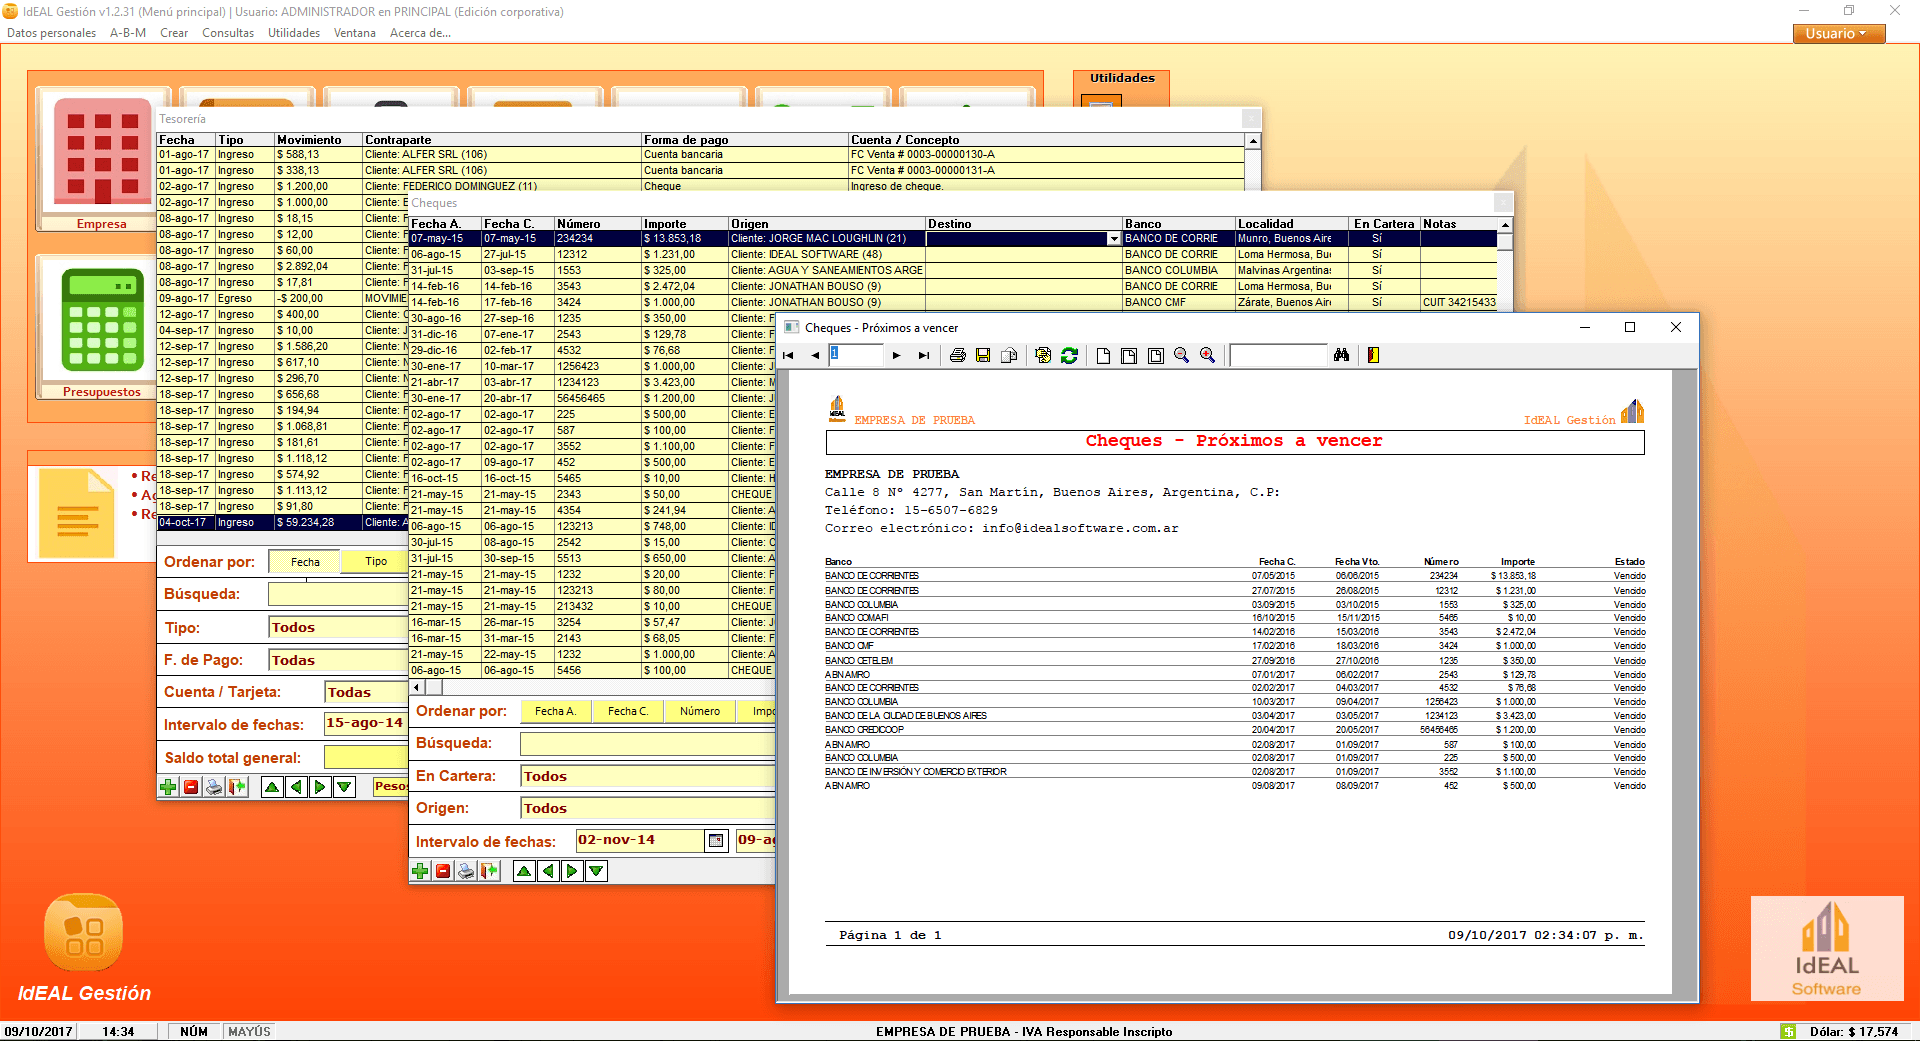Open the Usuario dropdown button
This screenshot has height=1041, width=1920.
point(1838,33)
